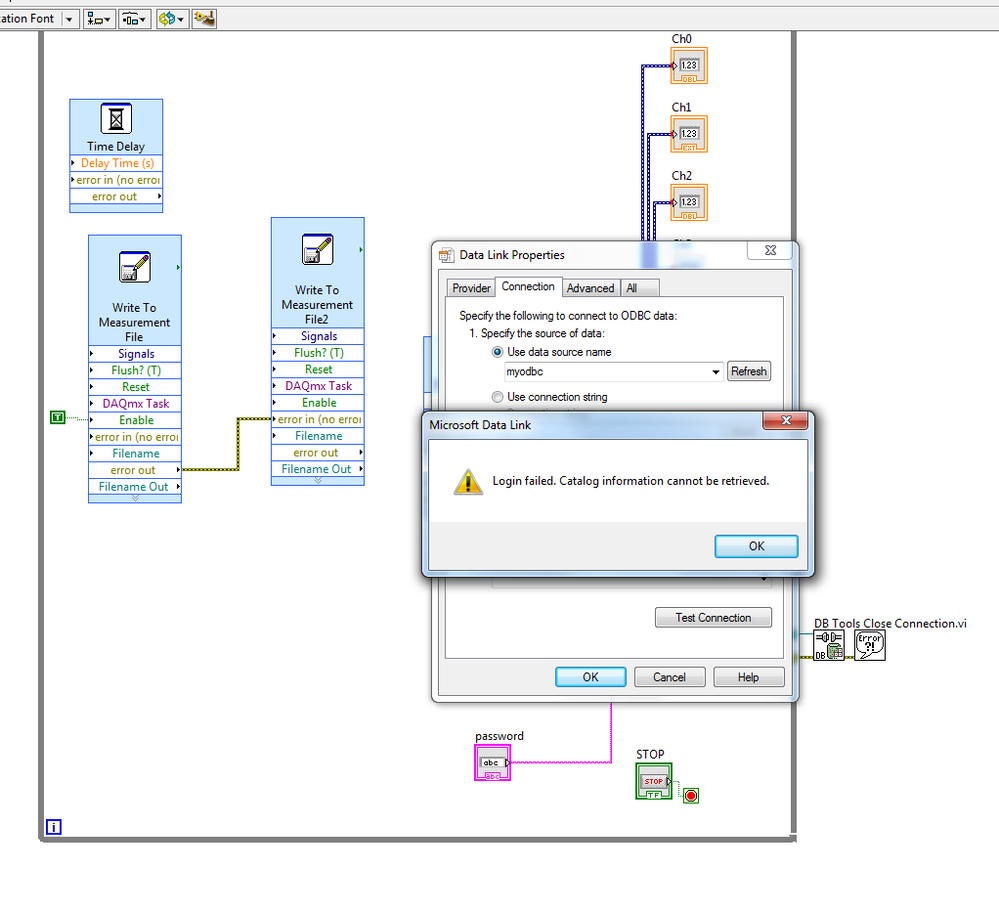Open the Reorder toolbar menu
This screenshot has width=999, height=912.
171,19
